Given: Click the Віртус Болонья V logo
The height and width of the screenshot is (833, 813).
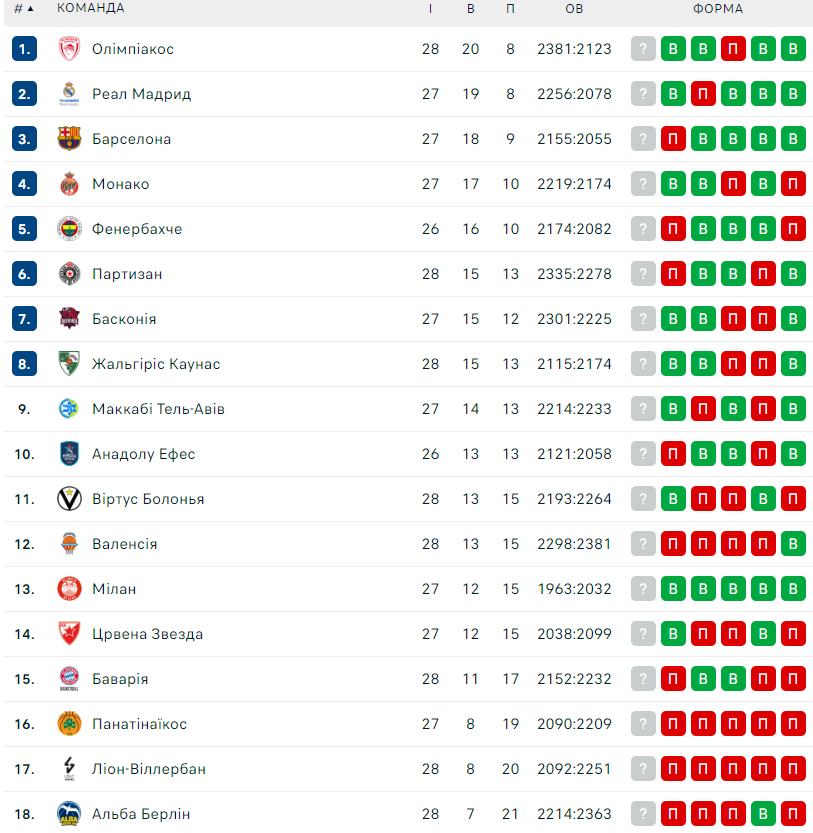Looking at the screenshot, I should coord(69,499).
